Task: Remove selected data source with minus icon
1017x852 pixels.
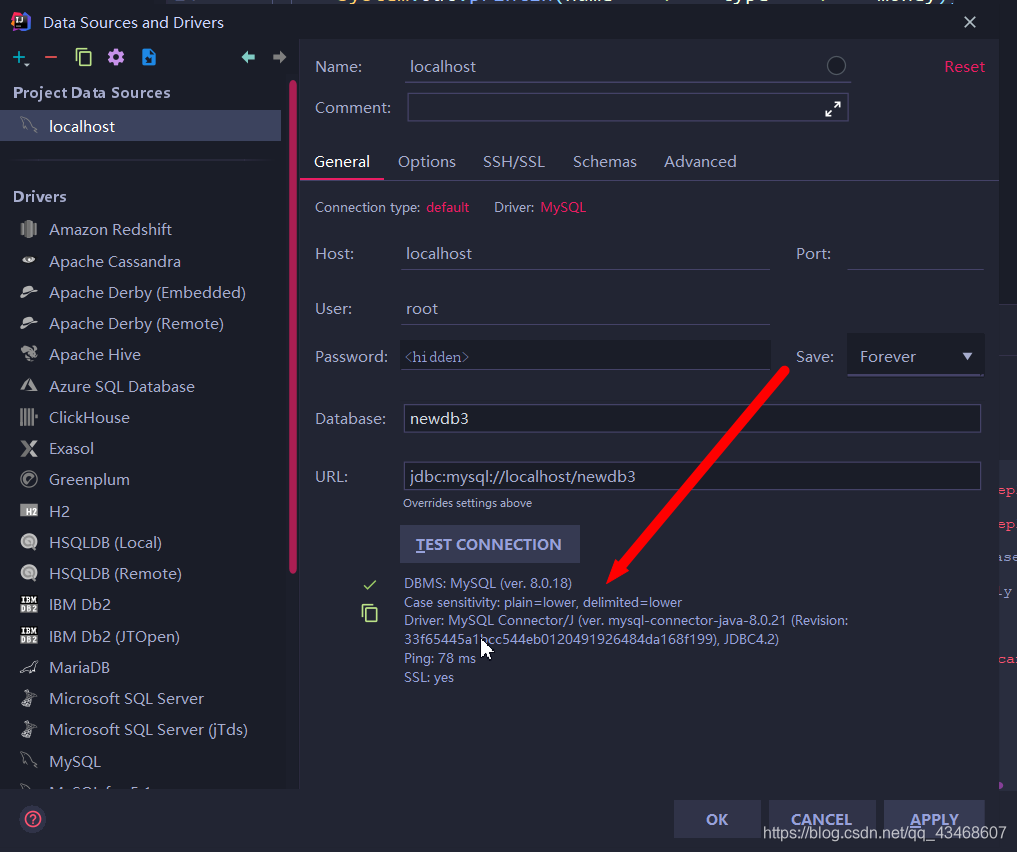Action: [x=51, y=58]
